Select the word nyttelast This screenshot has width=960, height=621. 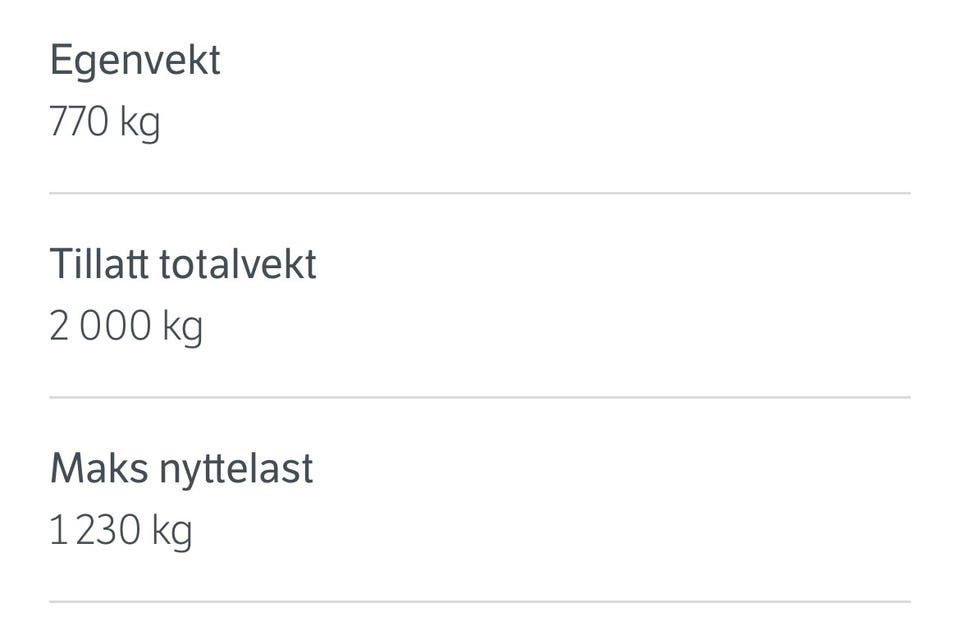236,470
